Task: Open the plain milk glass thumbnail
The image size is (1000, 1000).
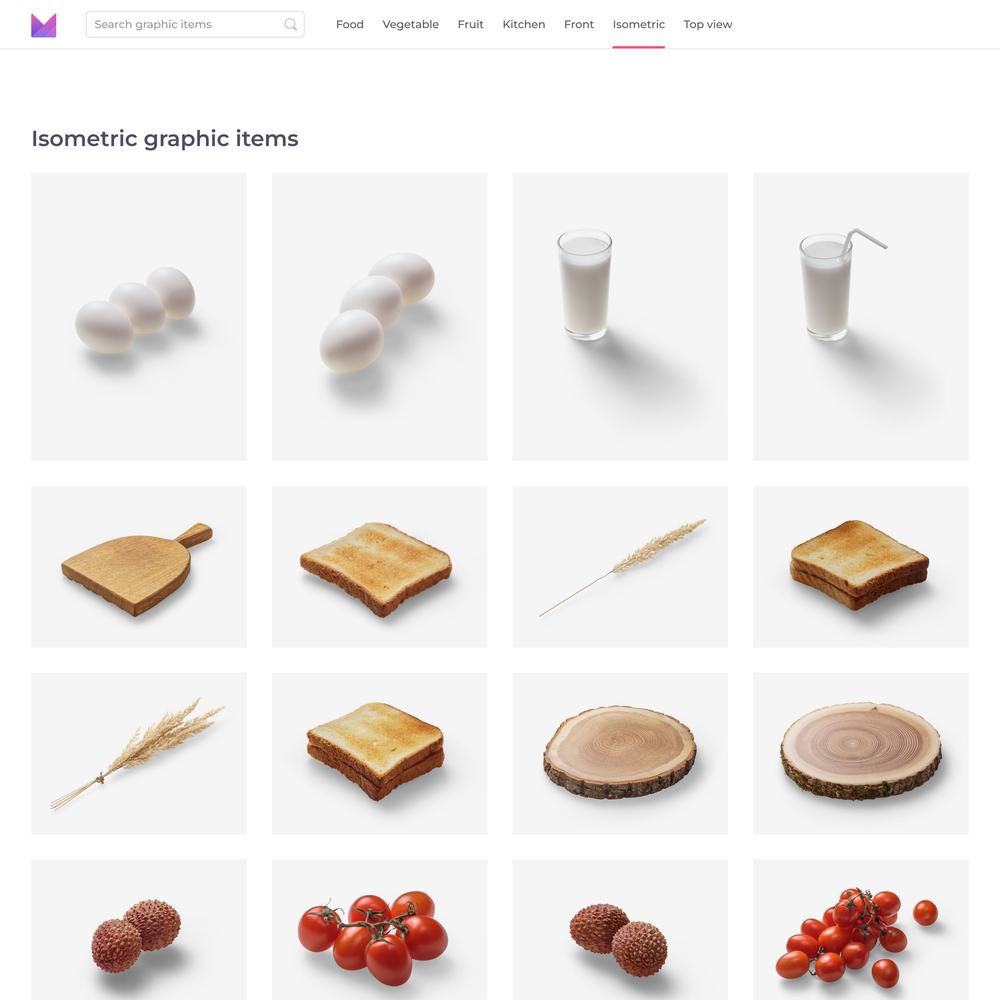Action: pyautogui.click(x=620, y=316)
